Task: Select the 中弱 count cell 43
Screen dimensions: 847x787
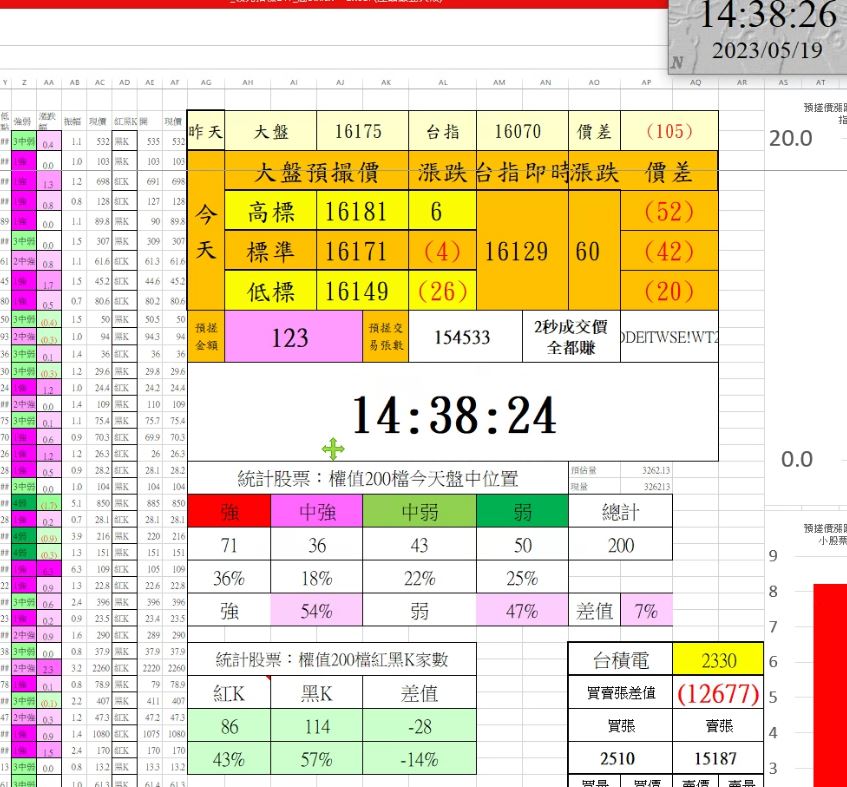Action: [419, 544]
